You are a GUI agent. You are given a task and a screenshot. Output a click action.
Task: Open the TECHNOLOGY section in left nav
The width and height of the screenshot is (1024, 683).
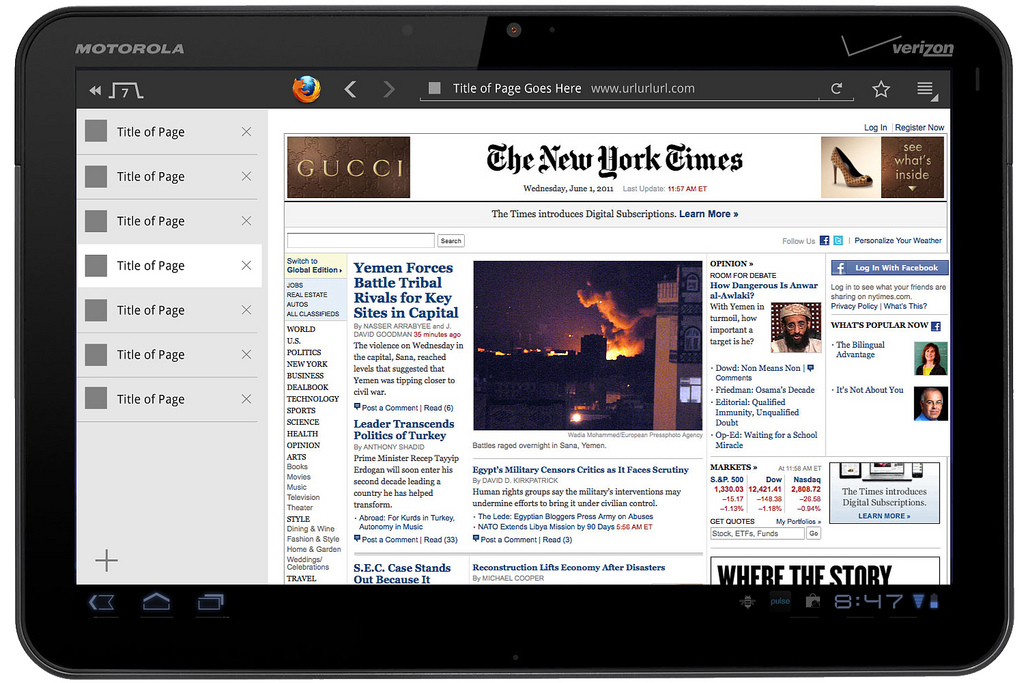pyautogui.click(x=313, y=399)
